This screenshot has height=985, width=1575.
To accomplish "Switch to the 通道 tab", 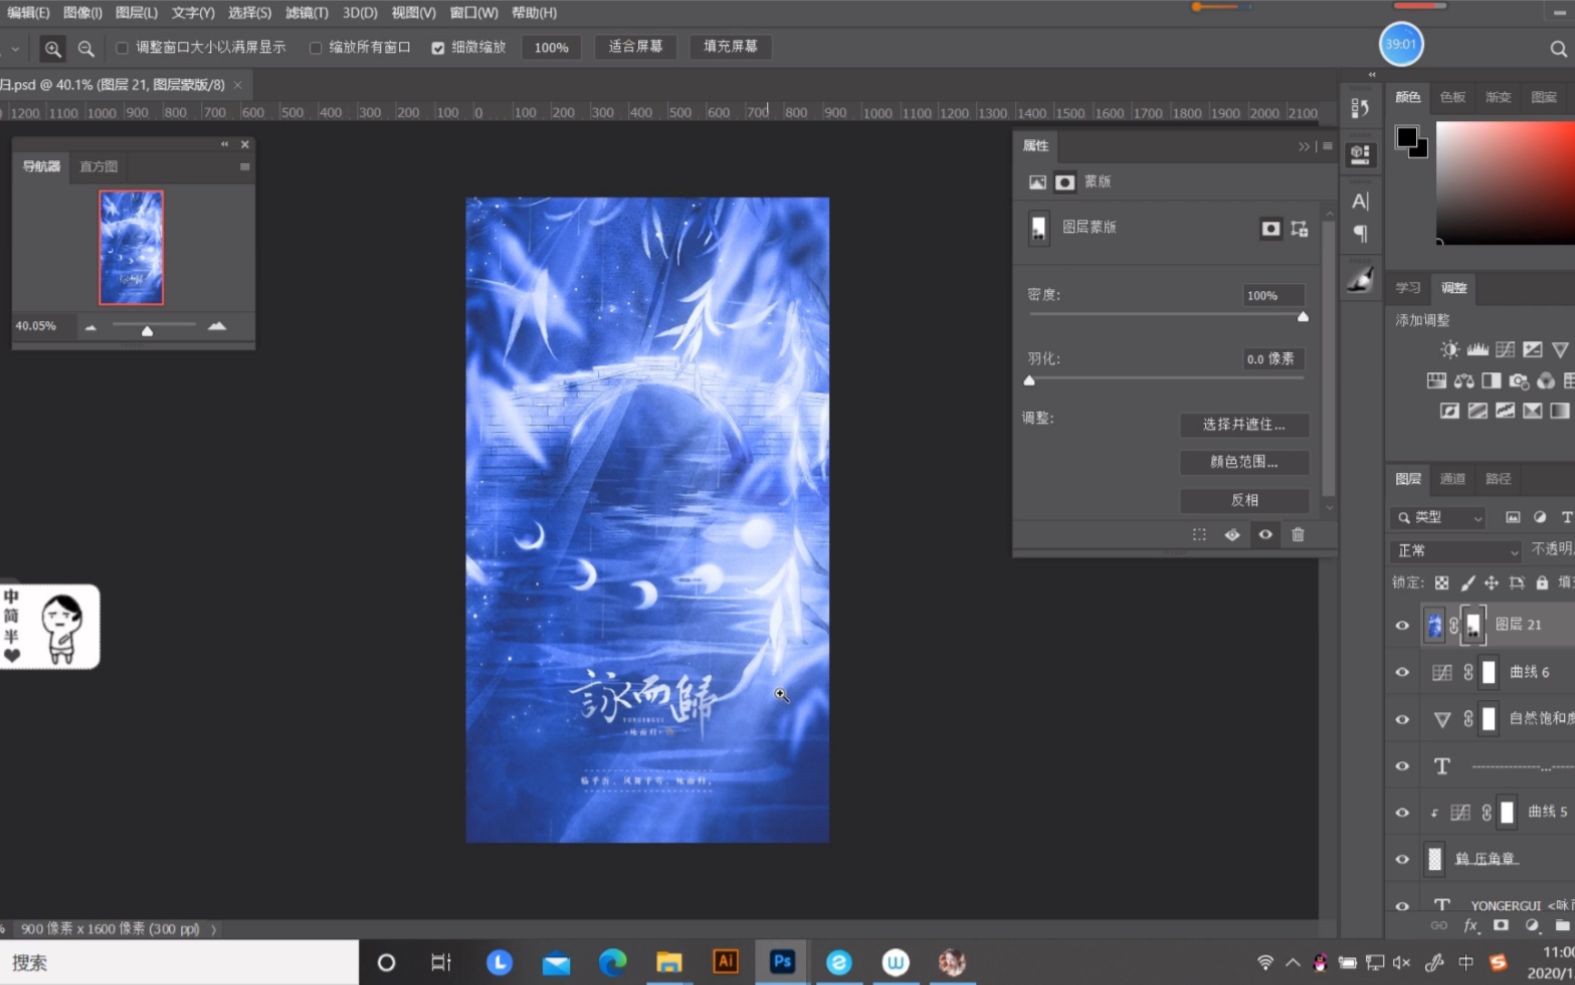I will coord(1452,479).
